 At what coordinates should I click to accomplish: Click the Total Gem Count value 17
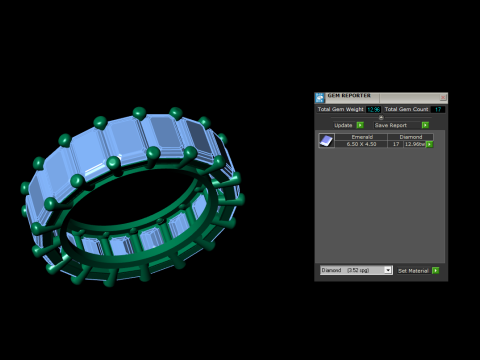pos(438,109)
